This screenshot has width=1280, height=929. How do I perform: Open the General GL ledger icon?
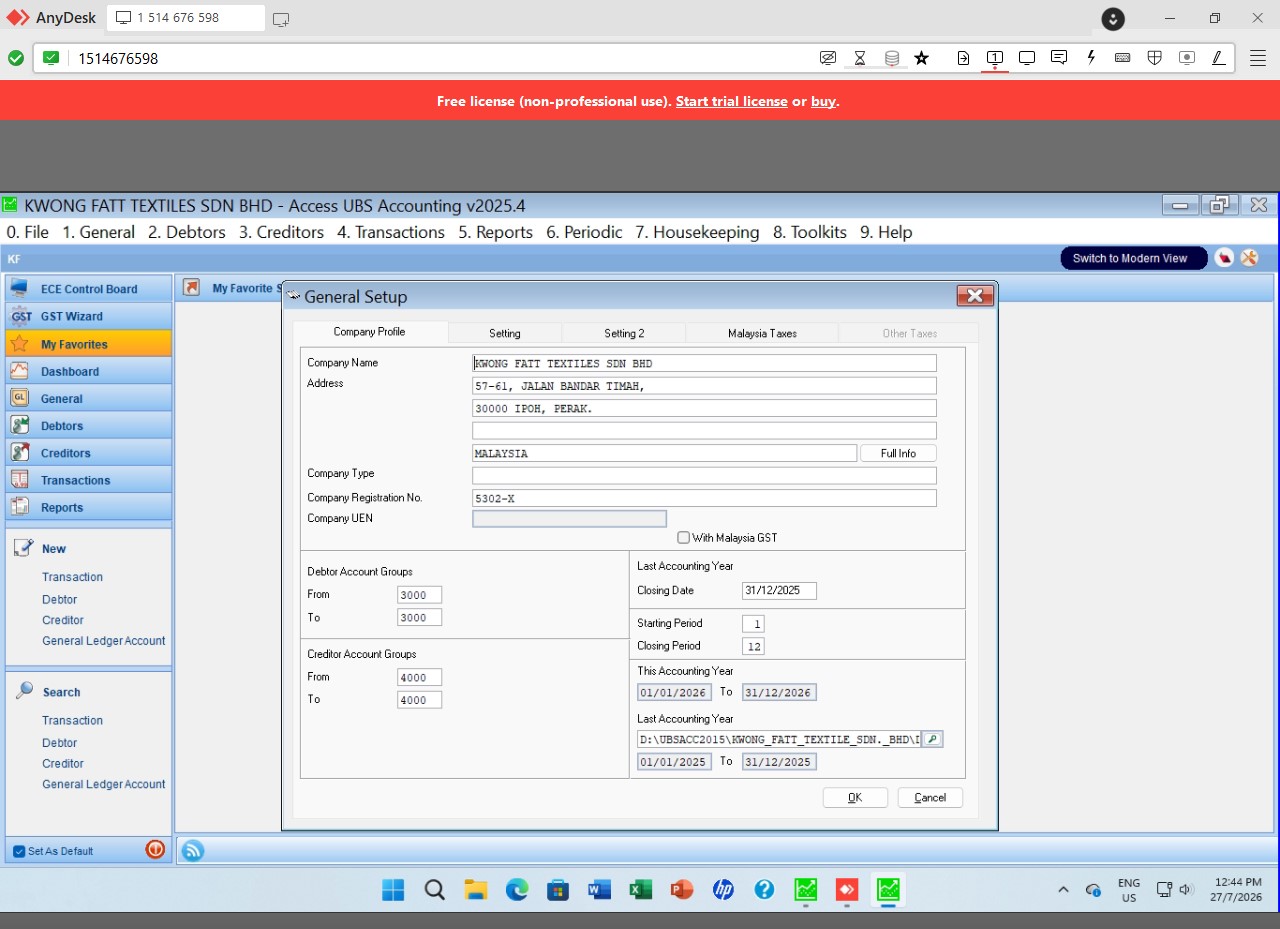19,397
